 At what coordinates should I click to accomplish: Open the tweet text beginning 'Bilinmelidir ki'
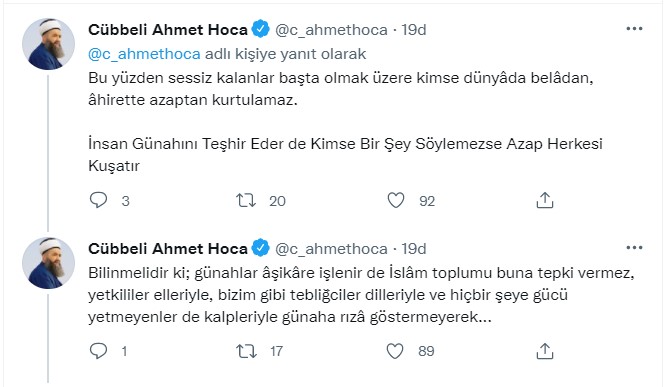(x=361, y=295)
